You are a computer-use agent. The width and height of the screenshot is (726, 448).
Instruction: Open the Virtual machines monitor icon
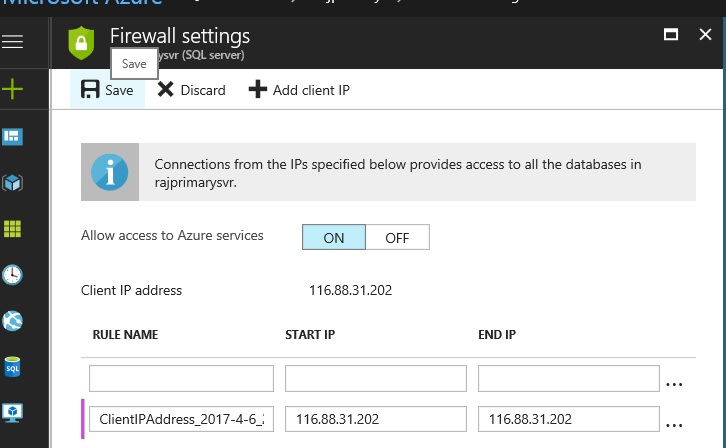[13, 412]
